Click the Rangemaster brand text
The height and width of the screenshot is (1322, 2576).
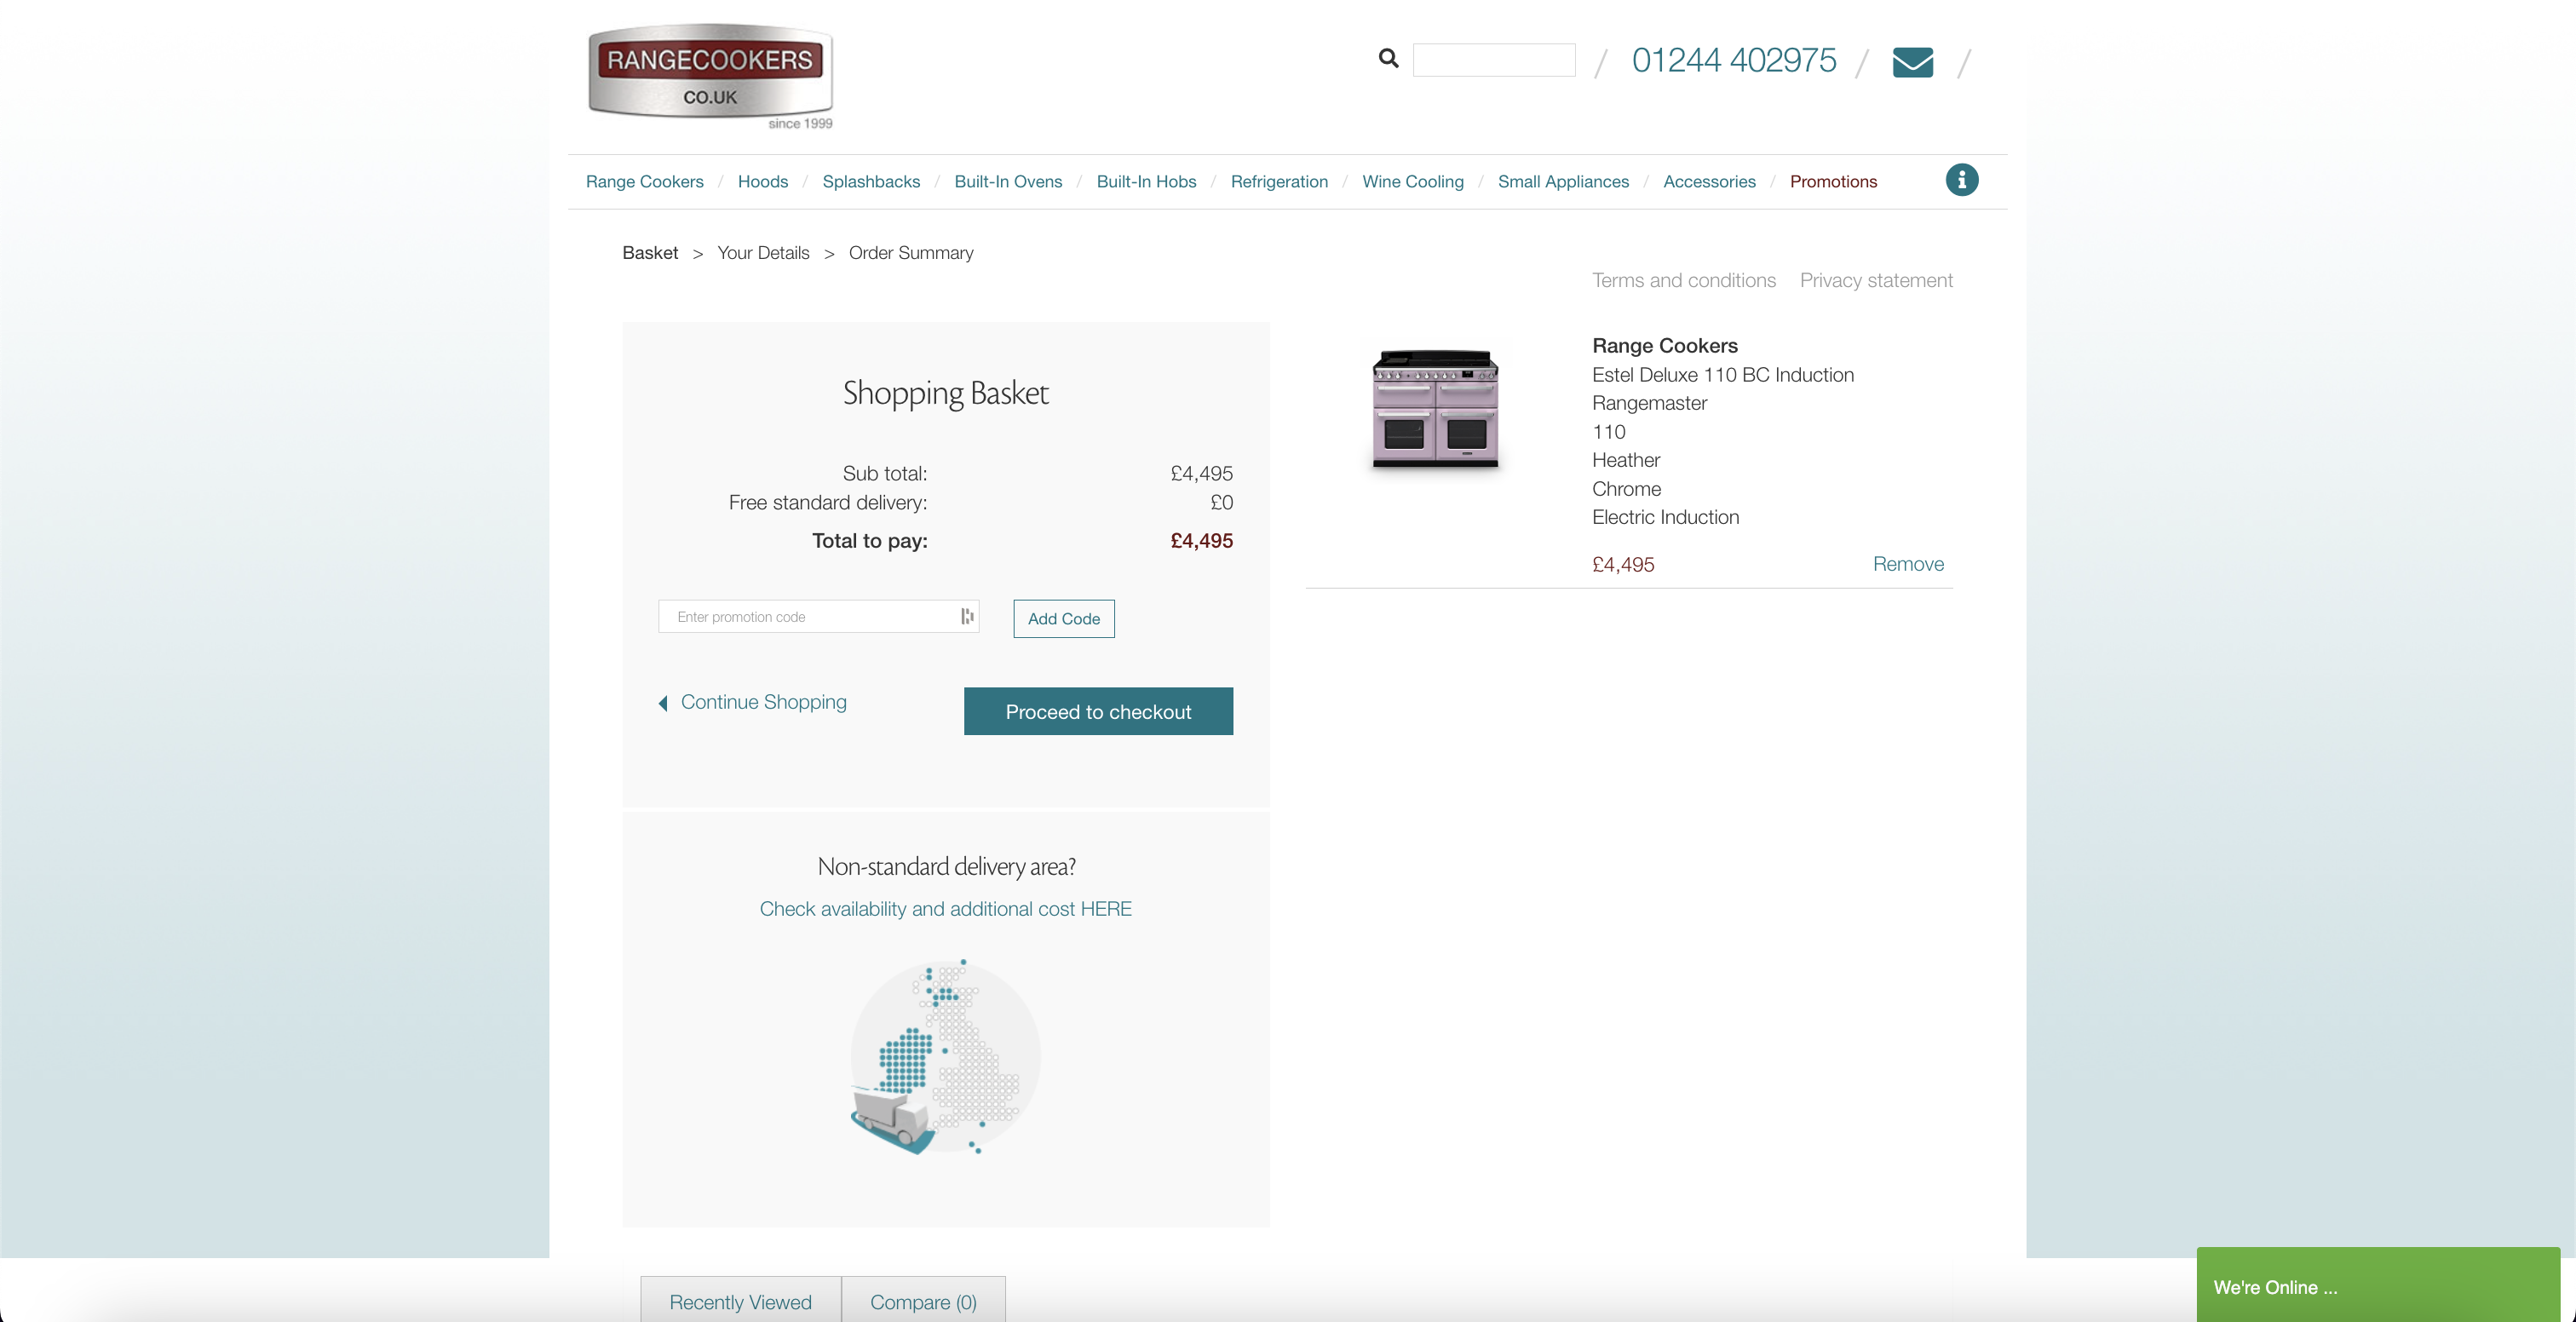click(1648, 403)
